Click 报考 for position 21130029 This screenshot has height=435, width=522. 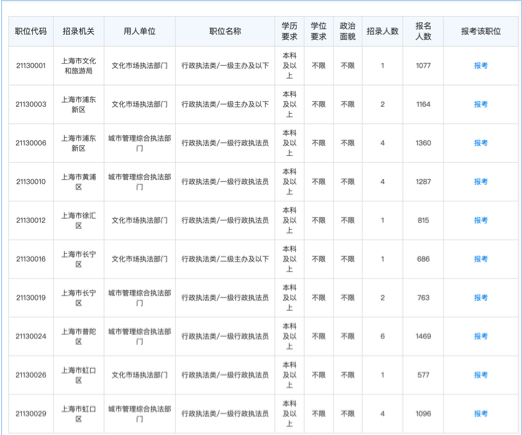pos(481,414)
